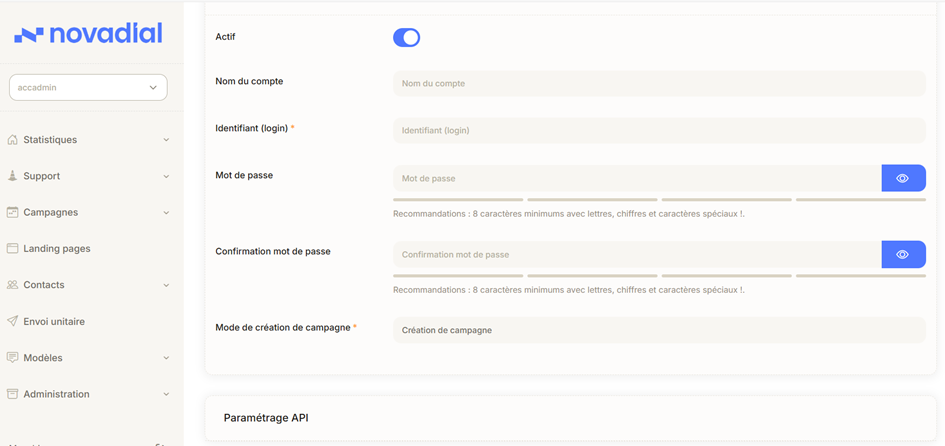Viewport: 945px width, 446px height.
Task: Focus the Nom du compte input field
Action: tap(659, 84)
